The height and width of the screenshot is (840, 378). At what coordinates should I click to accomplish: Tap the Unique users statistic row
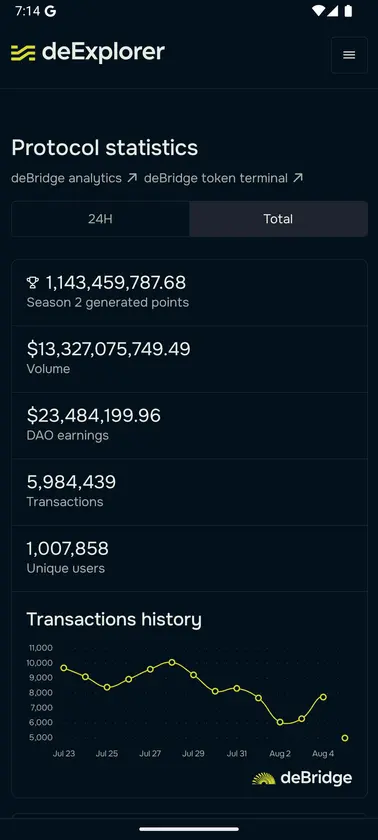(x=190, y=558)
